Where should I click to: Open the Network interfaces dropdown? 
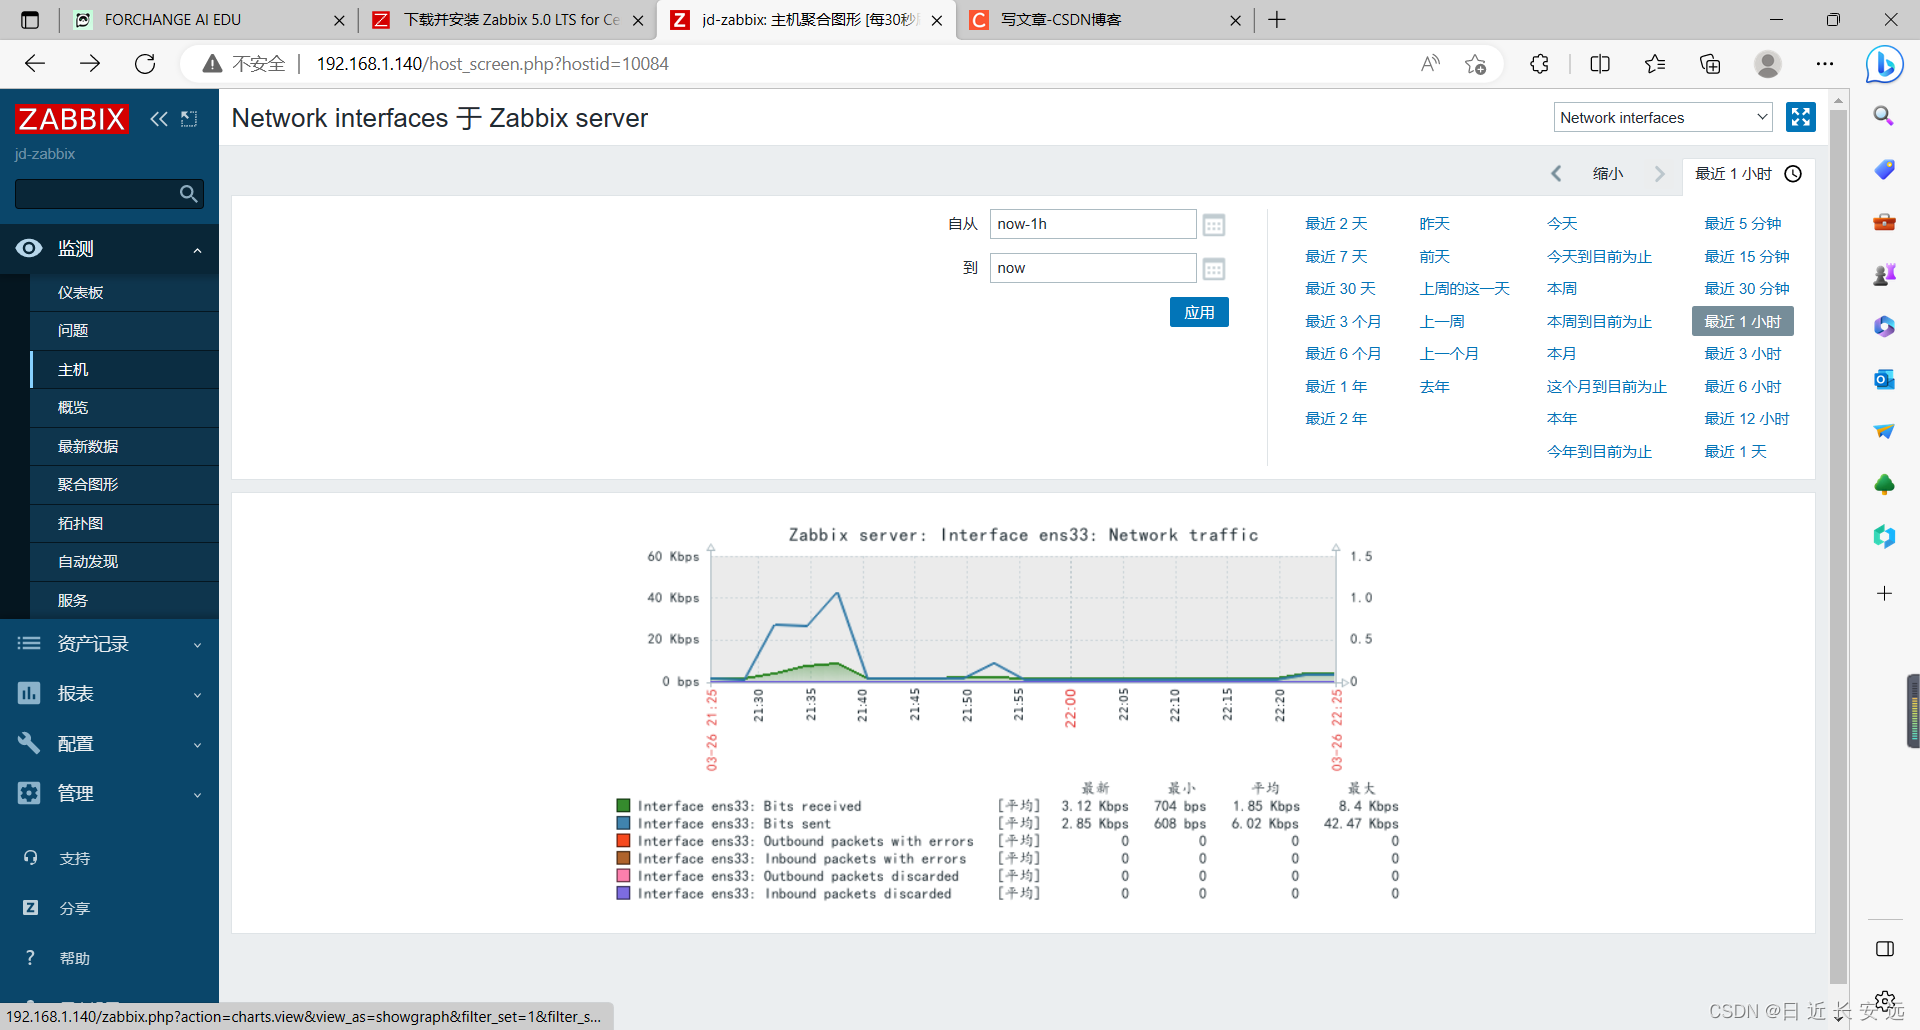coord(1663,117)
